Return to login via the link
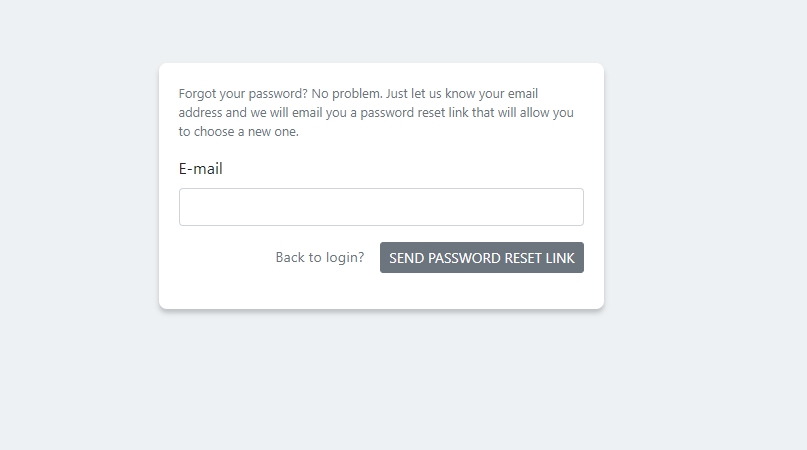Screen dimensions: 807x450 pos(319,258)
